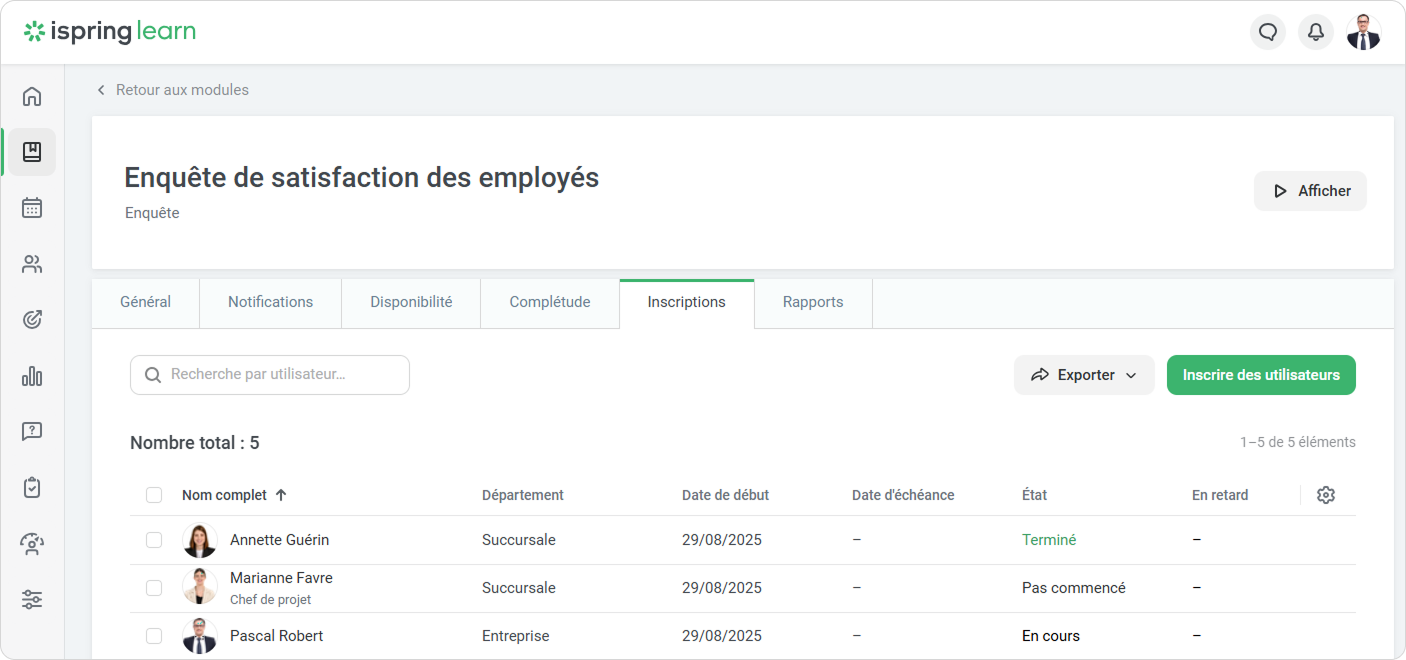Switch to the Rapports tab
The width and height of the screenshot is (1406, 660).
[812, 302]
